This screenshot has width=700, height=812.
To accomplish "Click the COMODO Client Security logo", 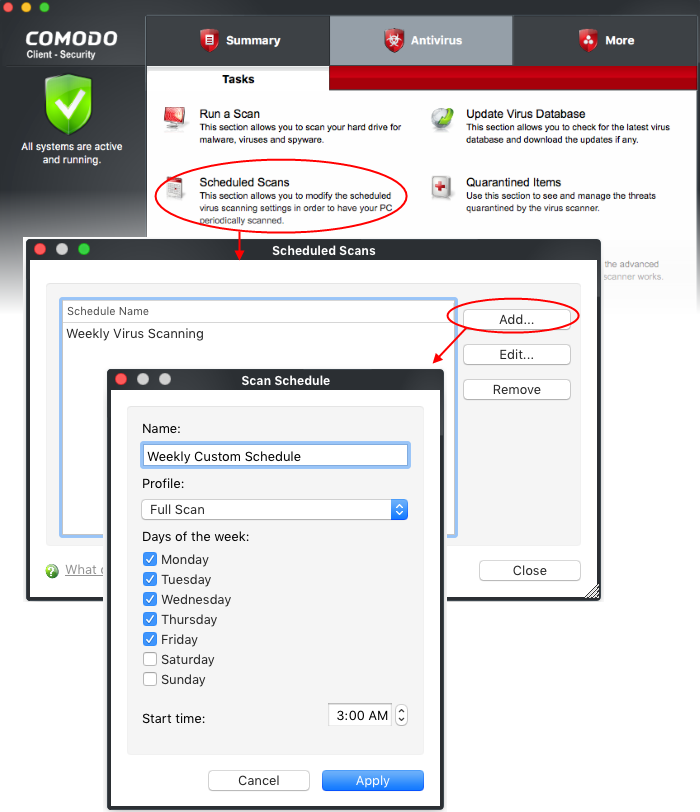I will click(71, 44).
